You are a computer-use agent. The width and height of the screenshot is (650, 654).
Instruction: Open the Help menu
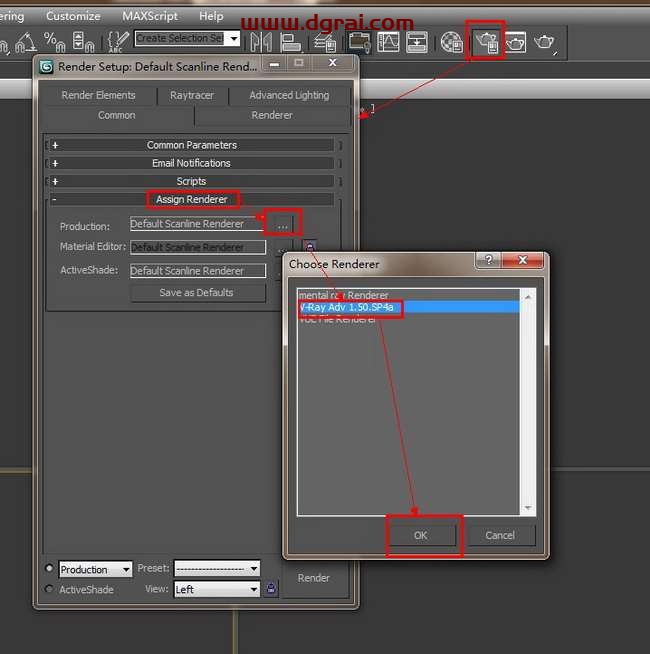[x=211, y=16]
